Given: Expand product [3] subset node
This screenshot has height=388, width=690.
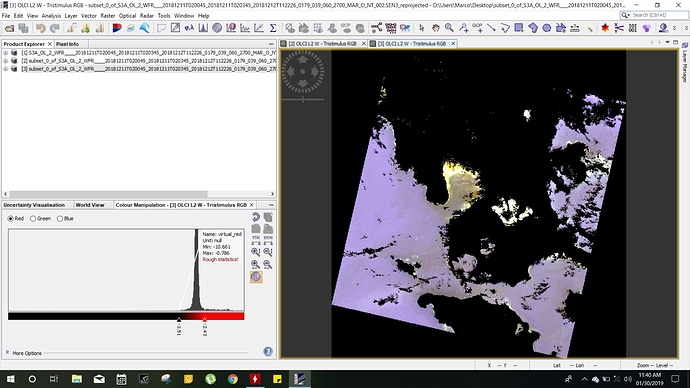Looking at the screenshot, I should pos(6,69).
